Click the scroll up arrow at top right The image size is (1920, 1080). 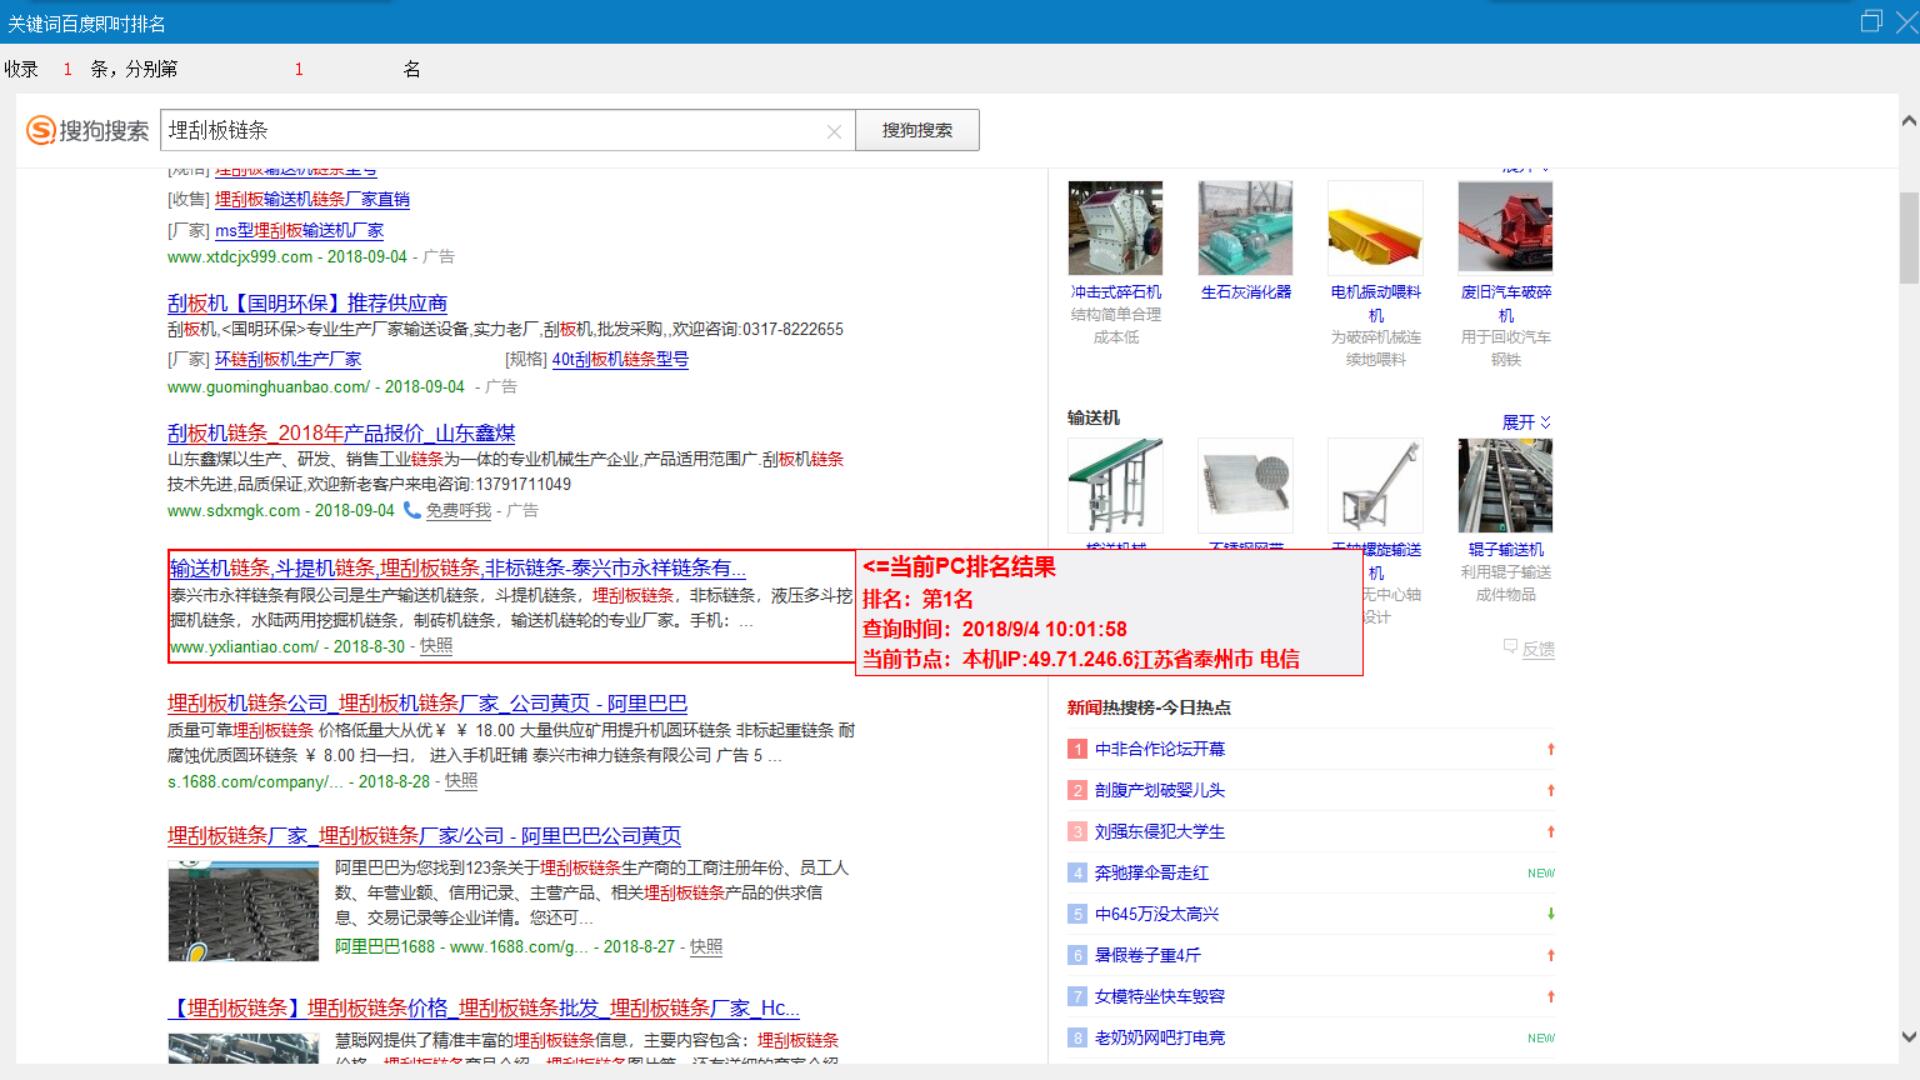click(x=1908, y=121)
